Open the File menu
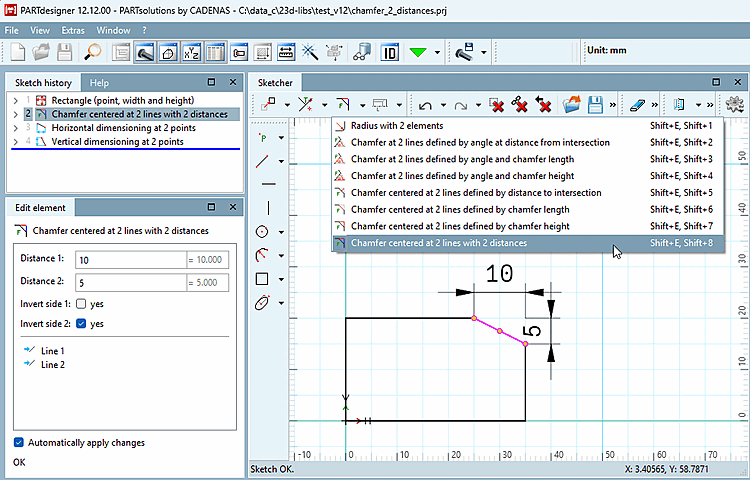750x480 pixels. pos(11,30)
